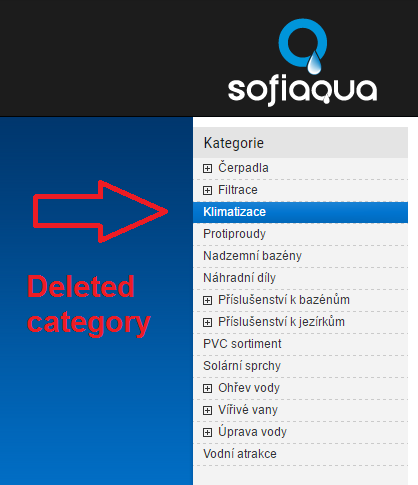Expand the Vířivé vany category
The image size is (418, 485).
207,410
